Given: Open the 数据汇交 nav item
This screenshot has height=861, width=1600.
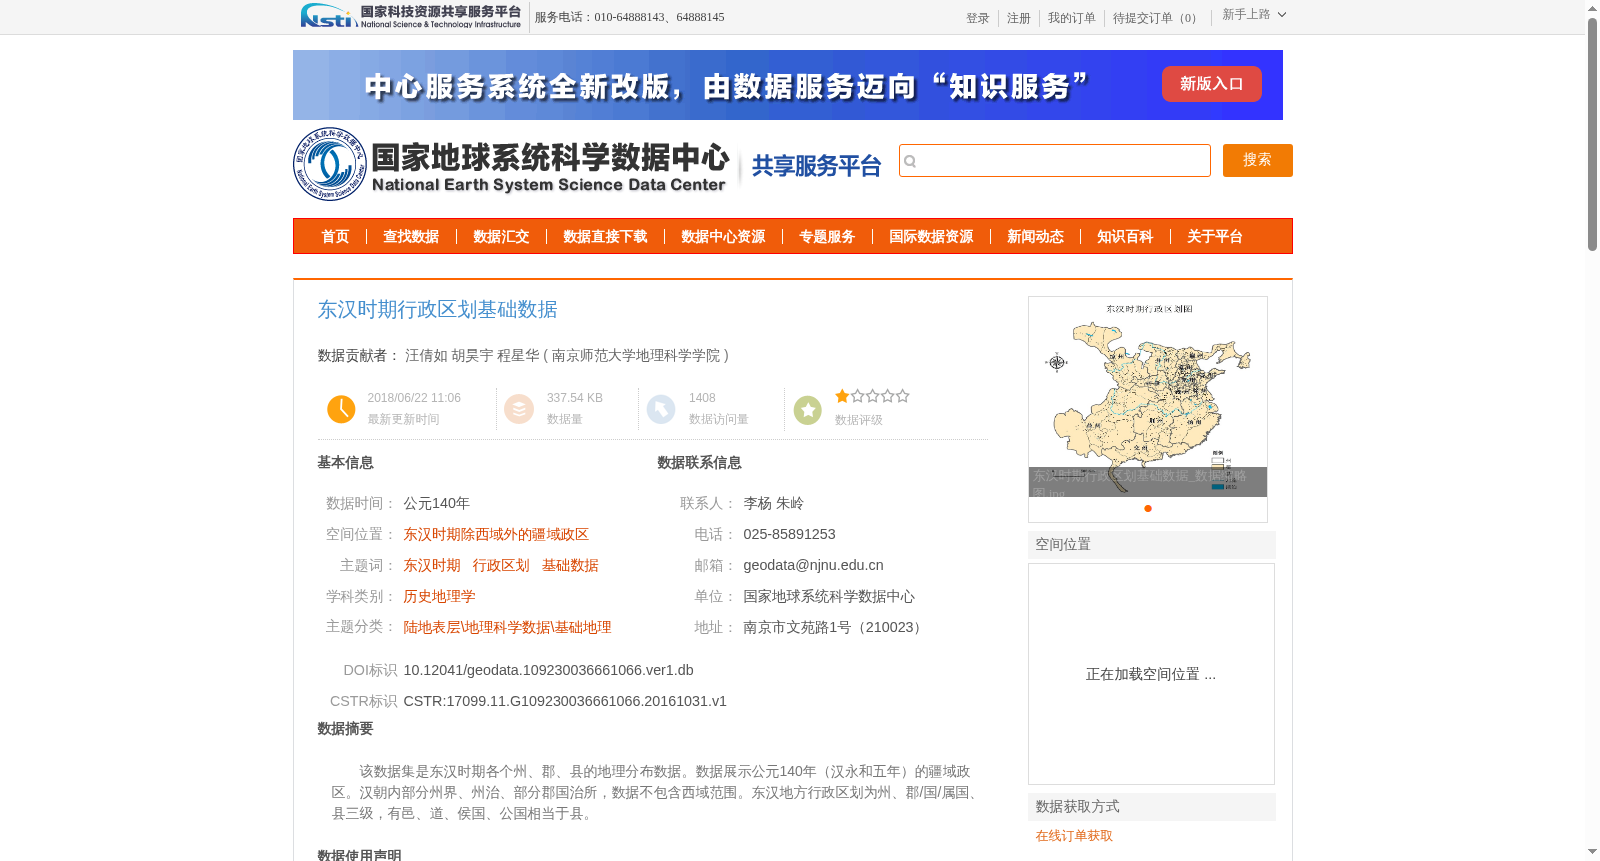Looking at the screenshot, I should pos(501,237).
